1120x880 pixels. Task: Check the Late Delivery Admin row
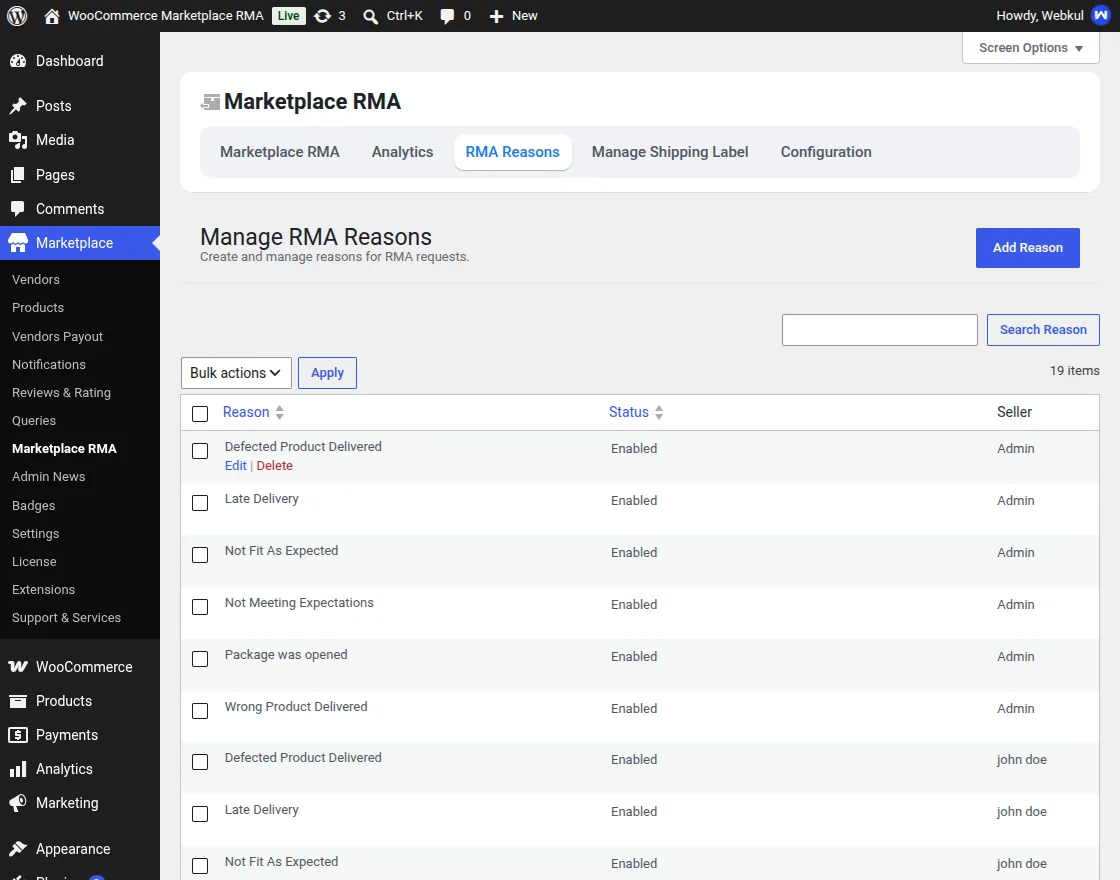200,503
